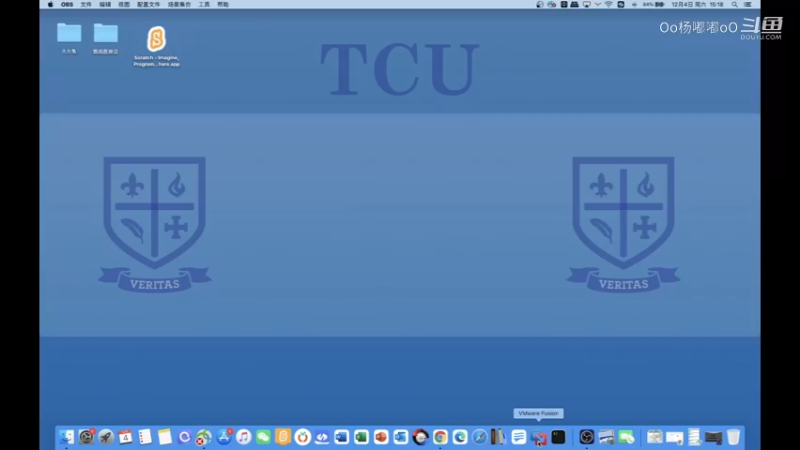Open the 场景集合 menu
The image size is (800, 450).
179,4
